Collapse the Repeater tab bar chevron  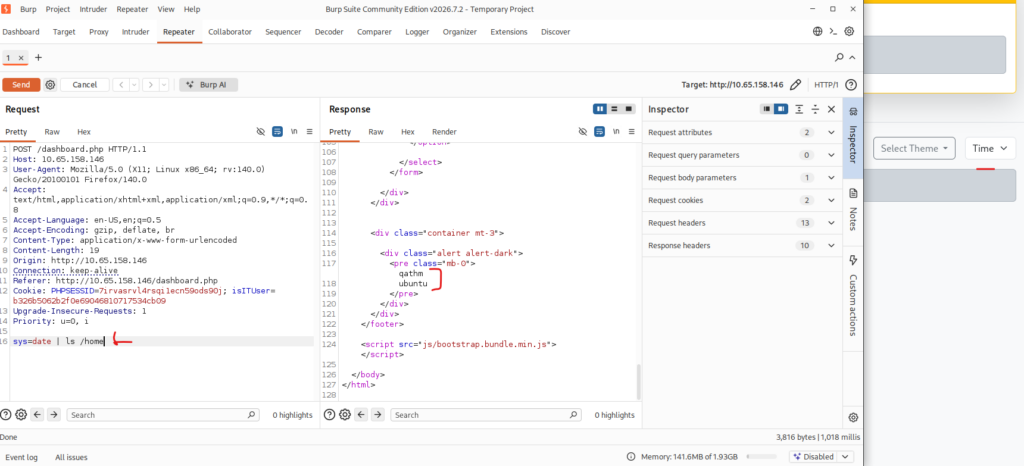pyautogui.click(x=852, y=57)
